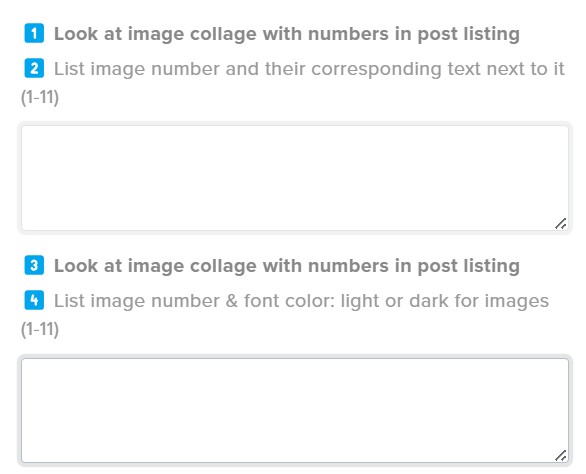Click the blue step 1 number badge
Viewport: 586px width, 474px height.
coord(34,33)
